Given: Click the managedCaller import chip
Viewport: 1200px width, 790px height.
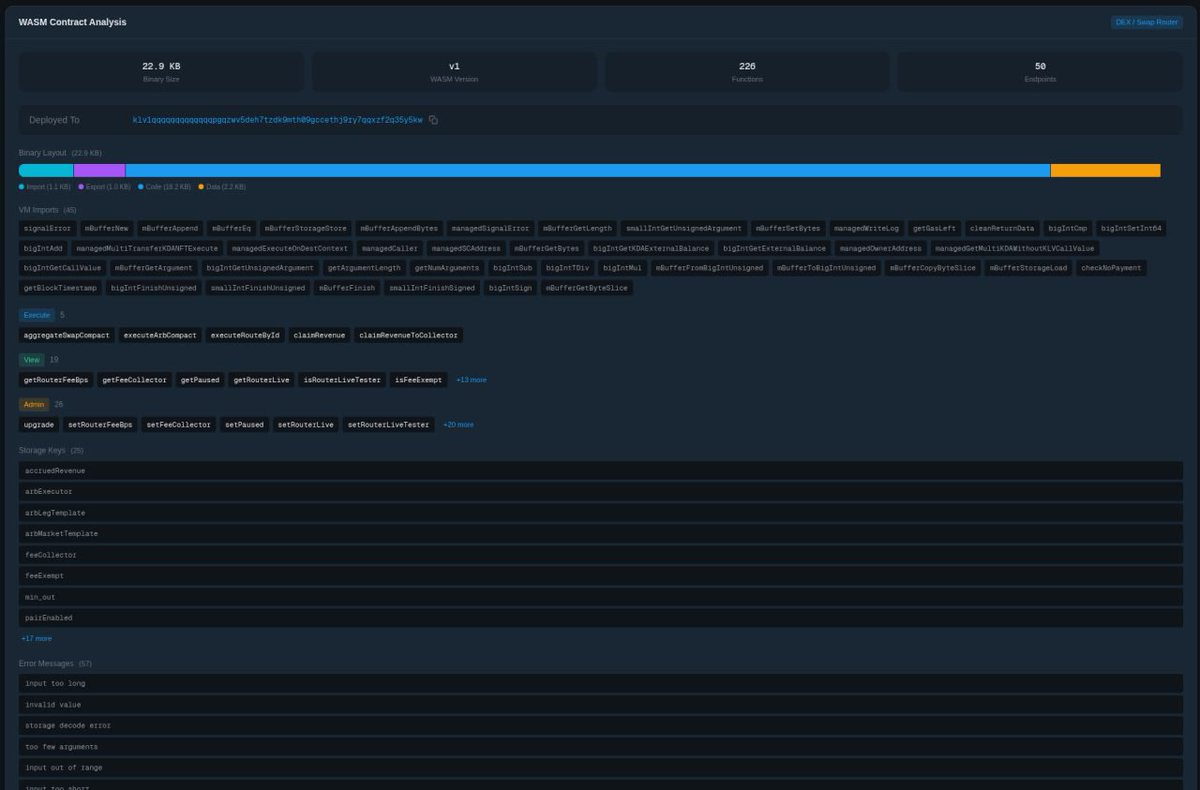Looking at the screenshot, I should point(390,248).
